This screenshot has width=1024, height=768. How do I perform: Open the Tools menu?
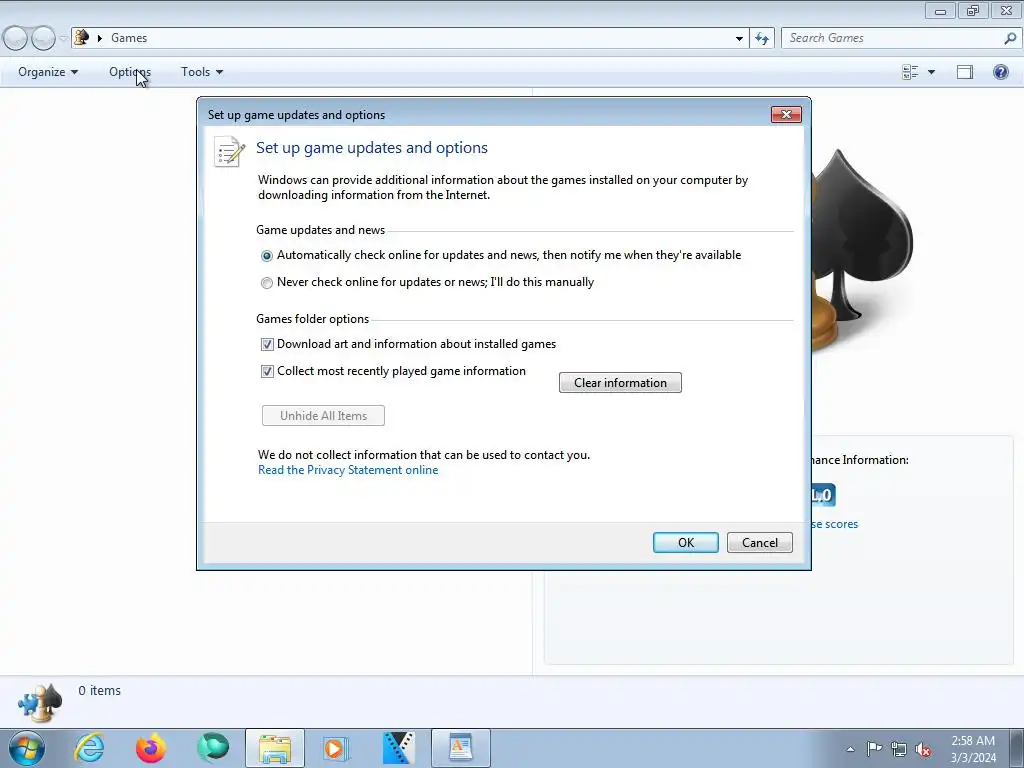[202, 72]
